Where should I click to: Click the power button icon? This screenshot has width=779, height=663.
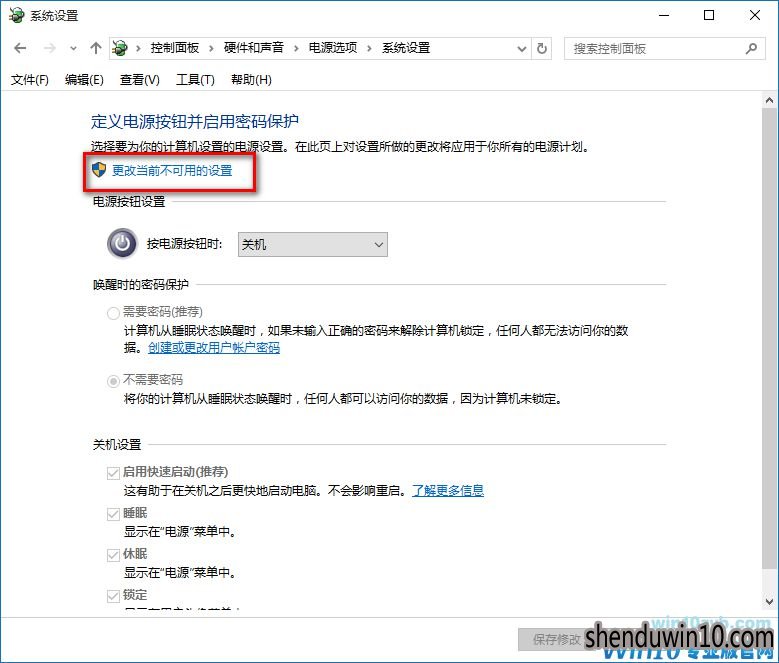tap(122, 244)
